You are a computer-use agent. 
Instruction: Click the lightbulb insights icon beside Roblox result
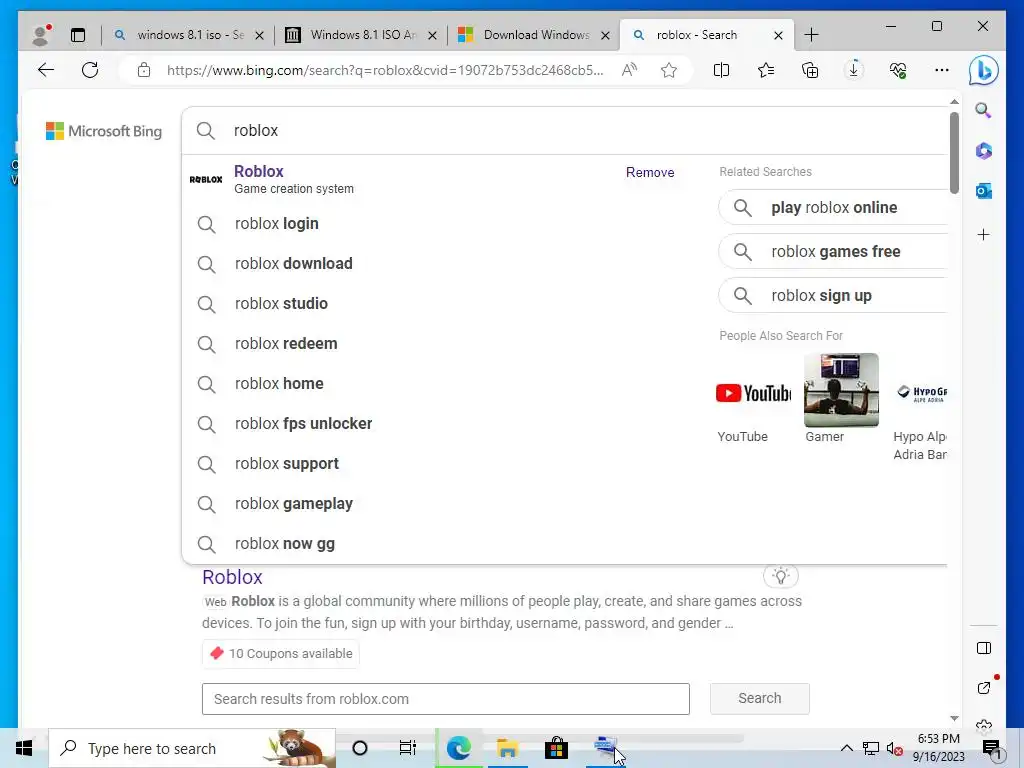click(x=780, y=576)
